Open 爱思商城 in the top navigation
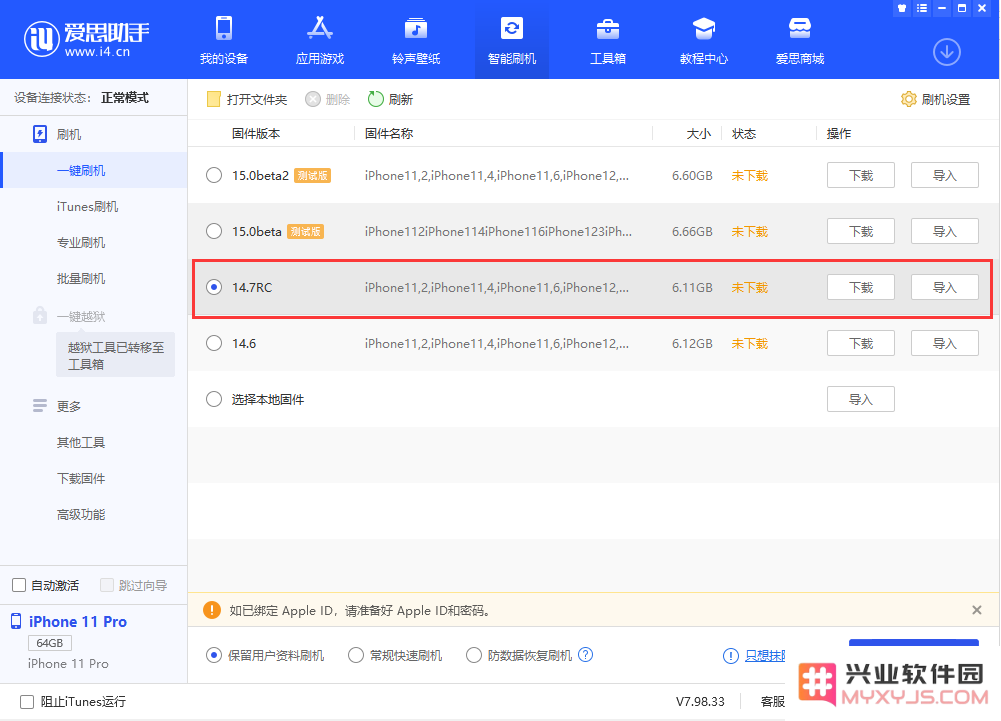Image resolution: width=1001 pixels, height=721 pixels. 799,40
